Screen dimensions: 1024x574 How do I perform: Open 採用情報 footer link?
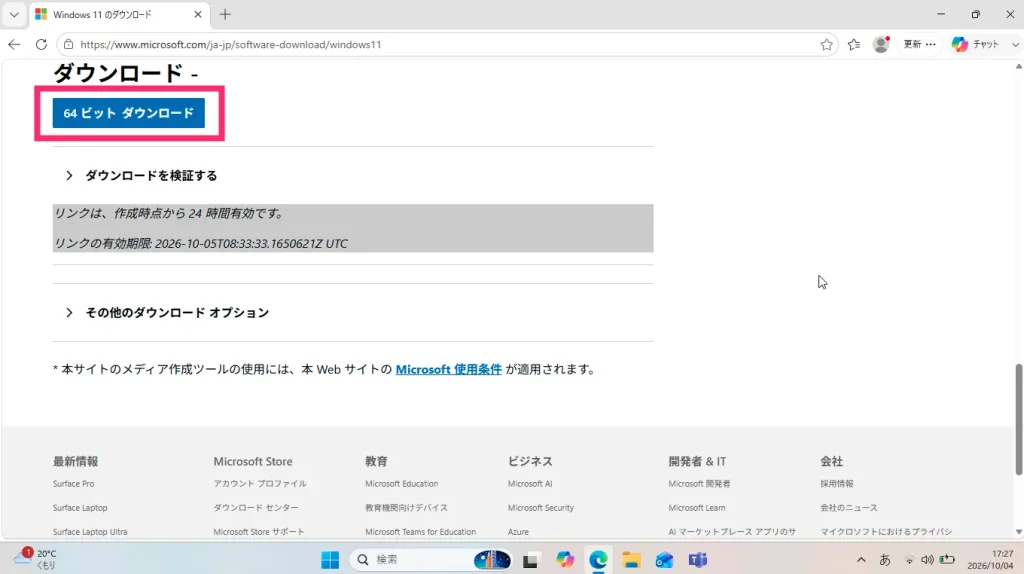837,484
